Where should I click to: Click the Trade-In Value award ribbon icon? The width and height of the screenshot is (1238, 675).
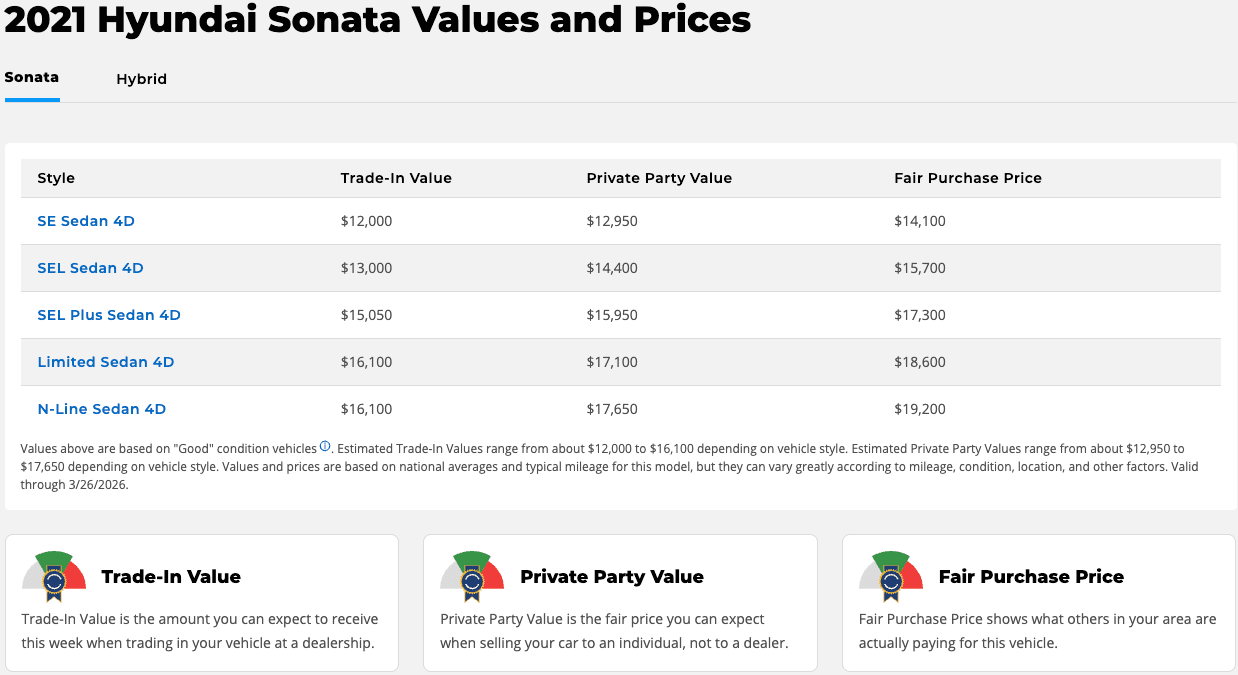point(54,577)
